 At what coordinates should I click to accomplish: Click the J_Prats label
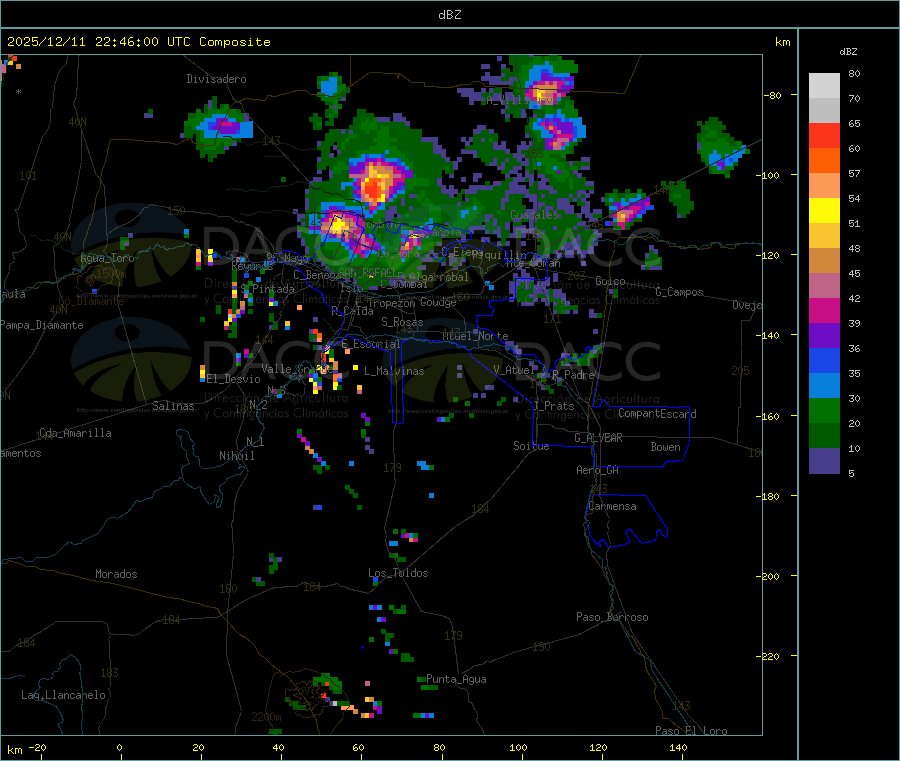click(554, 406)
